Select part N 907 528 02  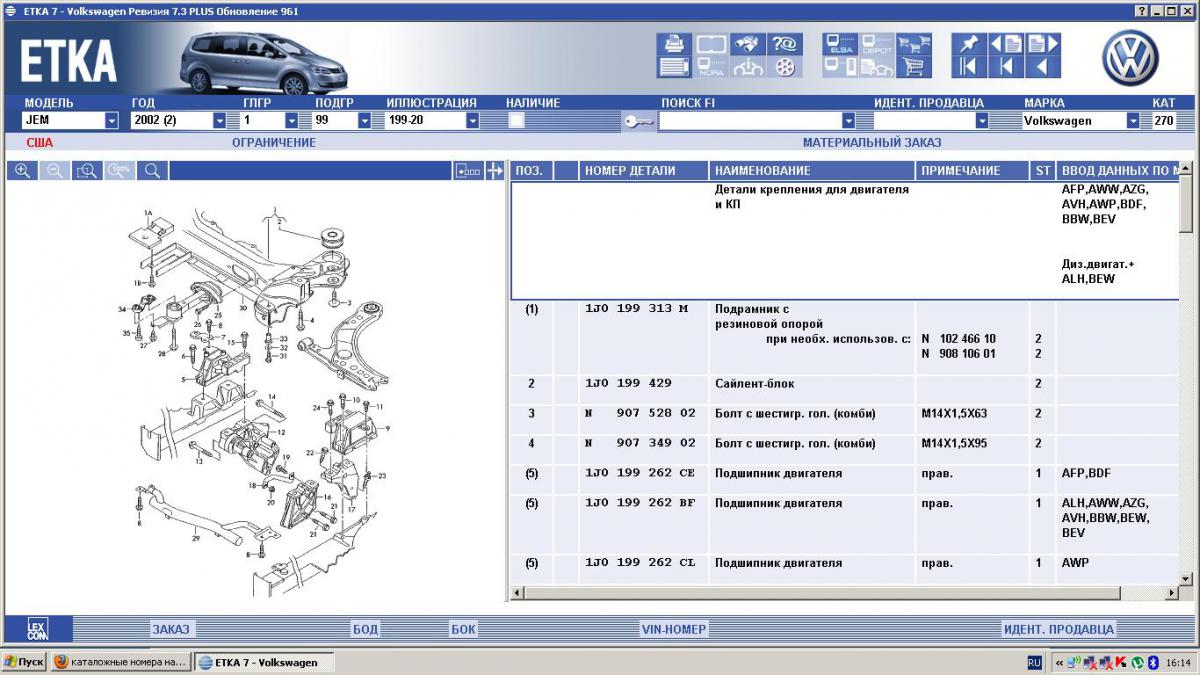[846, 420]
